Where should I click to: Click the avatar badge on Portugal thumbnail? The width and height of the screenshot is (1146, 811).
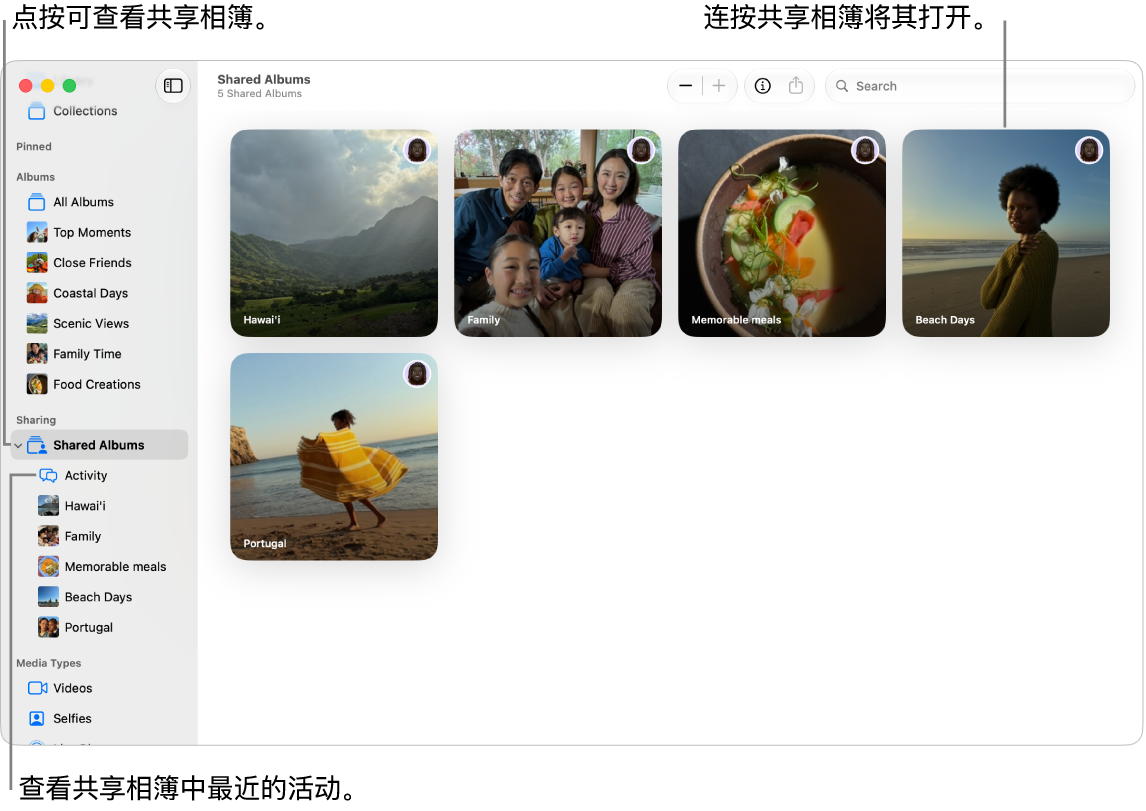417,374
